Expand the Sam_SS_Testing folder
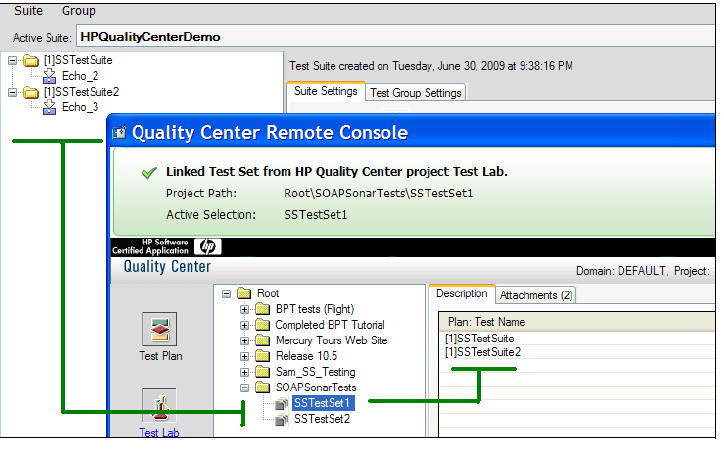The width and height of the screenshot is (724, 449). [244, 372]
